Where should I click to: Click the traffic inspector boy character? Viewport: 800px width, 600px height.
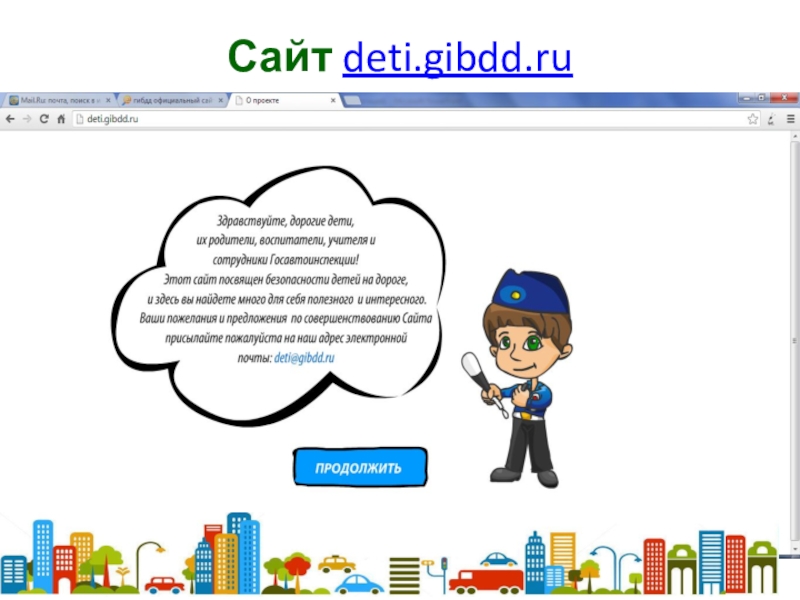point(518,379)
